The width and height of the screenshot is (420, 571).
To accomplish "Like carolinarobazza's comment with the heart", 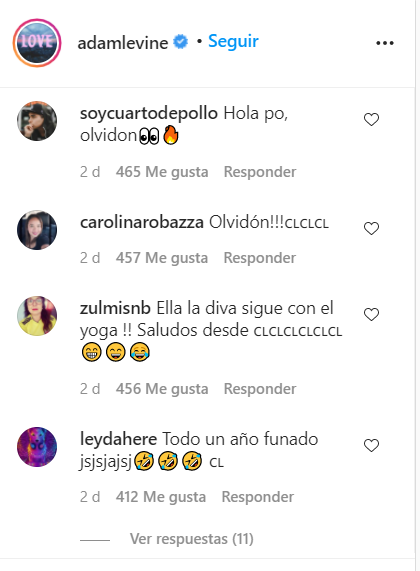I will [371, 228].
